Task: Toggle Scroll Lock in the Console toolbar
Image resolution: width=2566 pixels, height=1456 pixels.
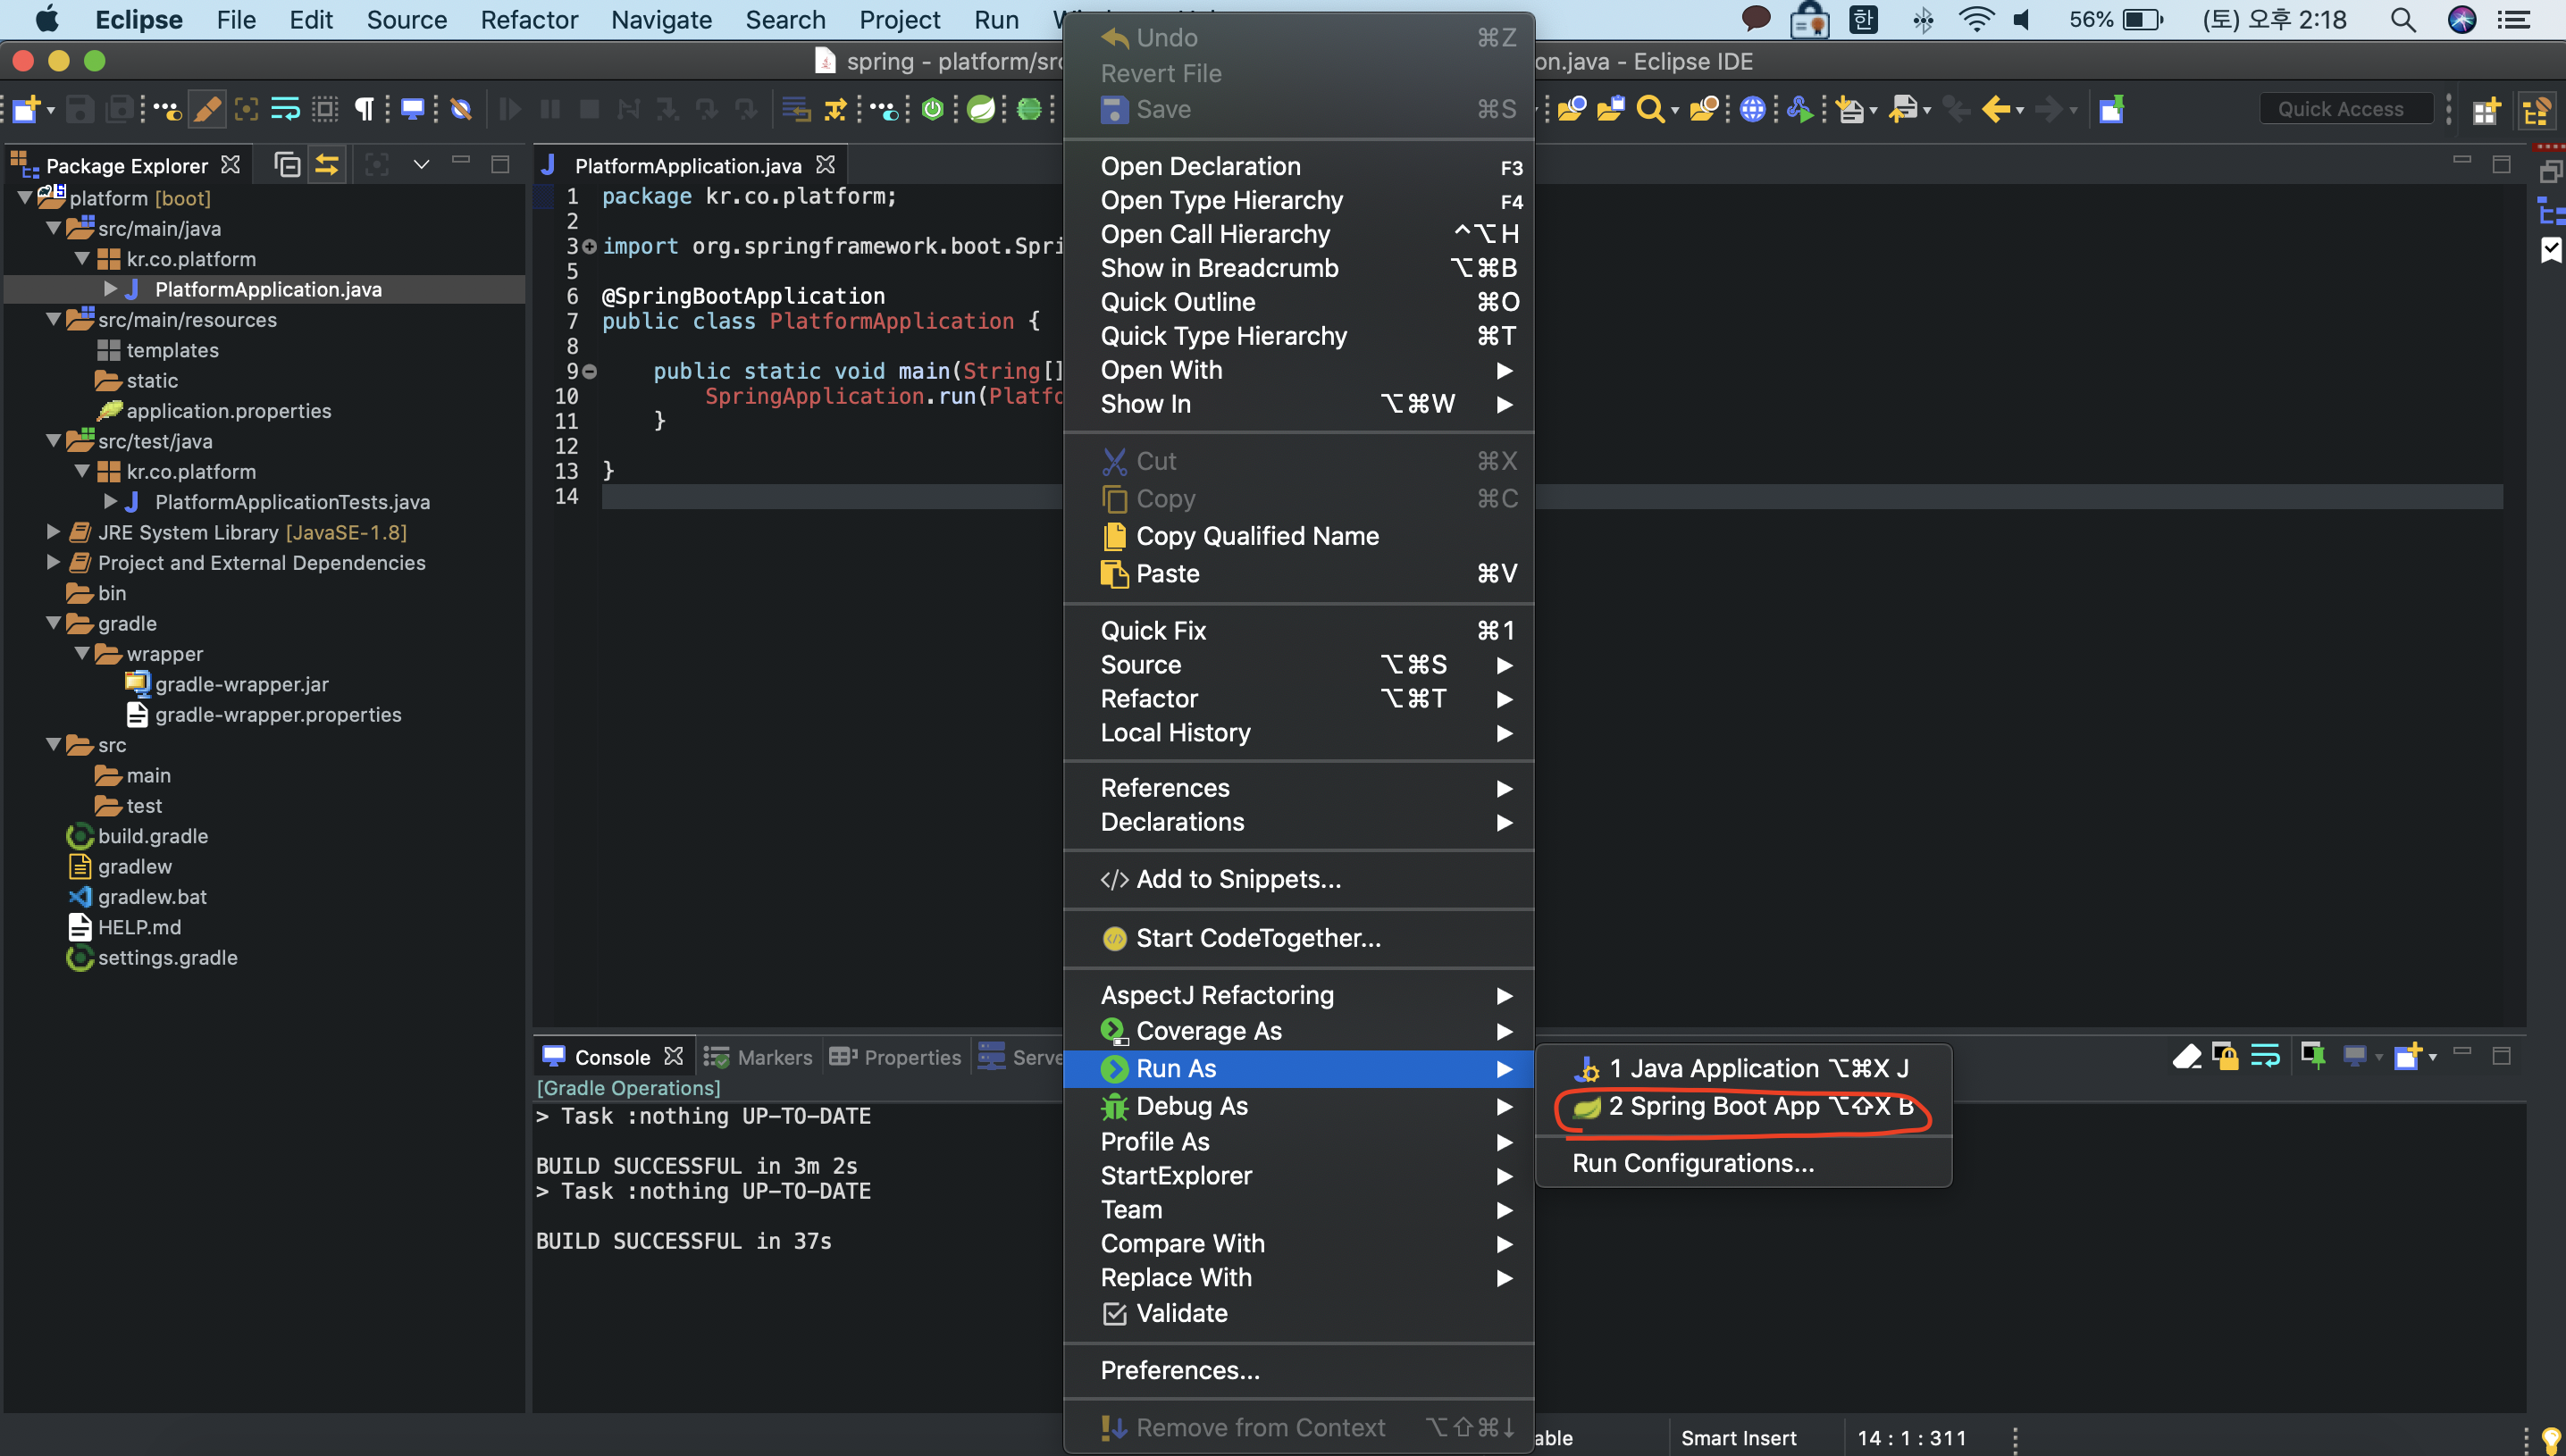Action: click(x=2225, y=1056)
